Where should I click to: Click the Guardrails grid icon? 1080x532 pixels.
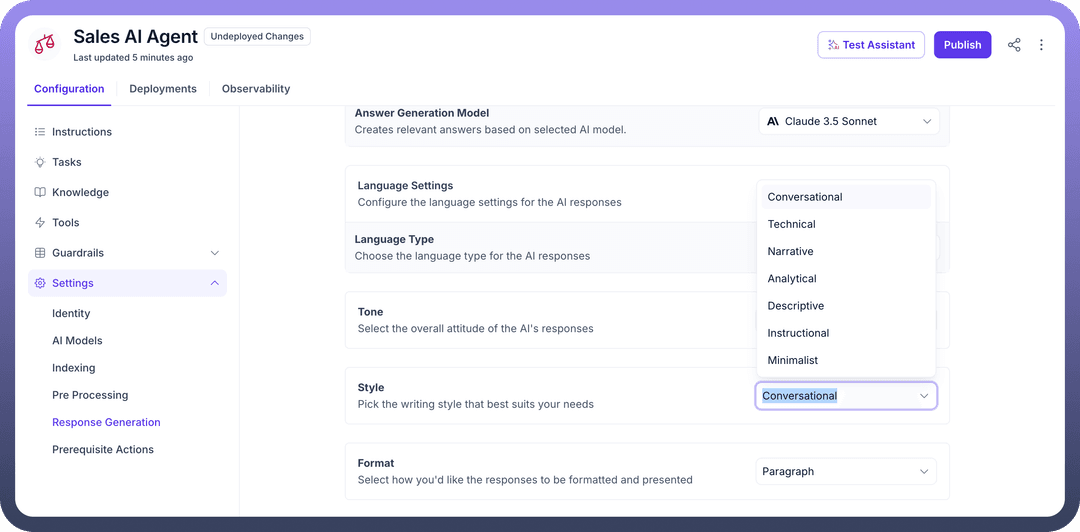pyautogui.click(x=40, y=253)
